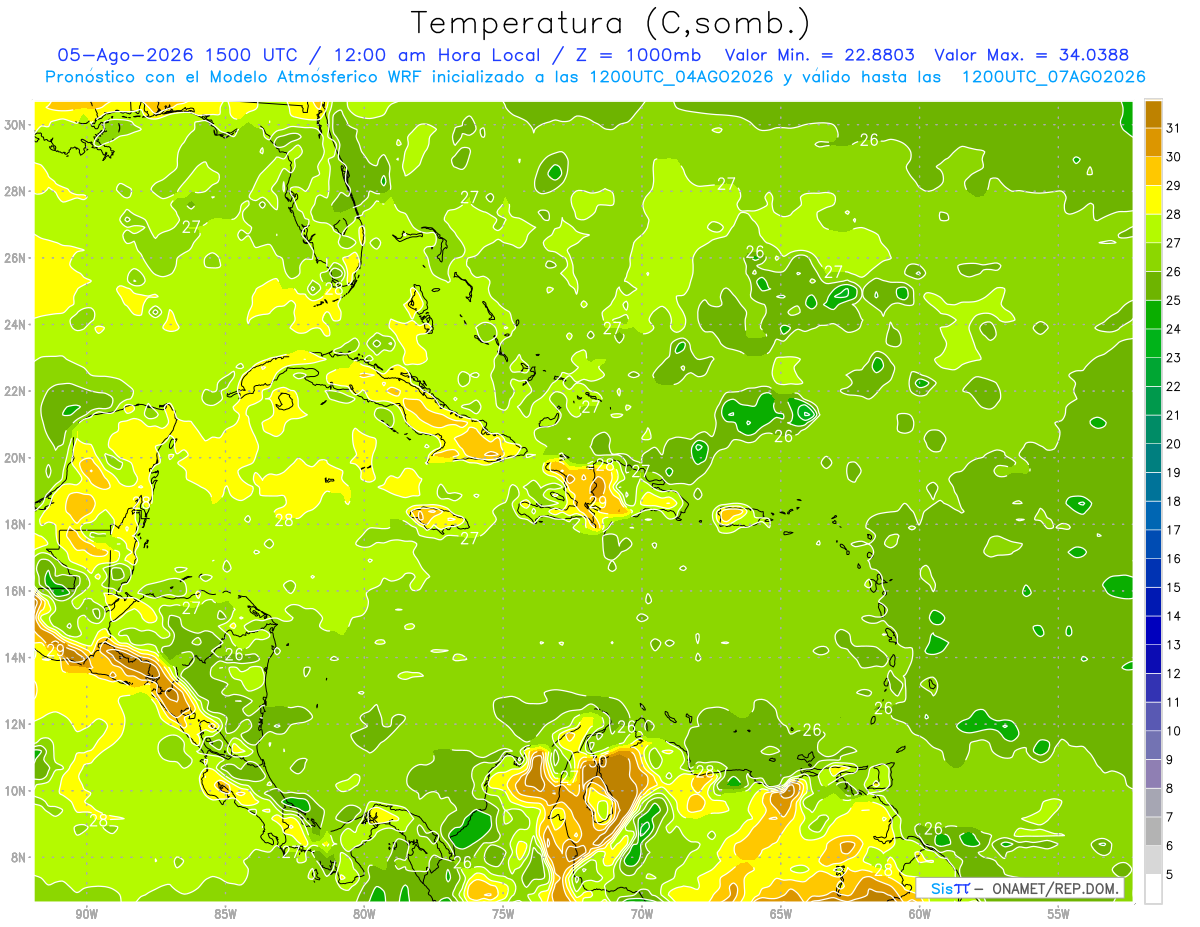Click latitude label 30N
This screenshot has height=927, width=1200.
click(16, 124)
